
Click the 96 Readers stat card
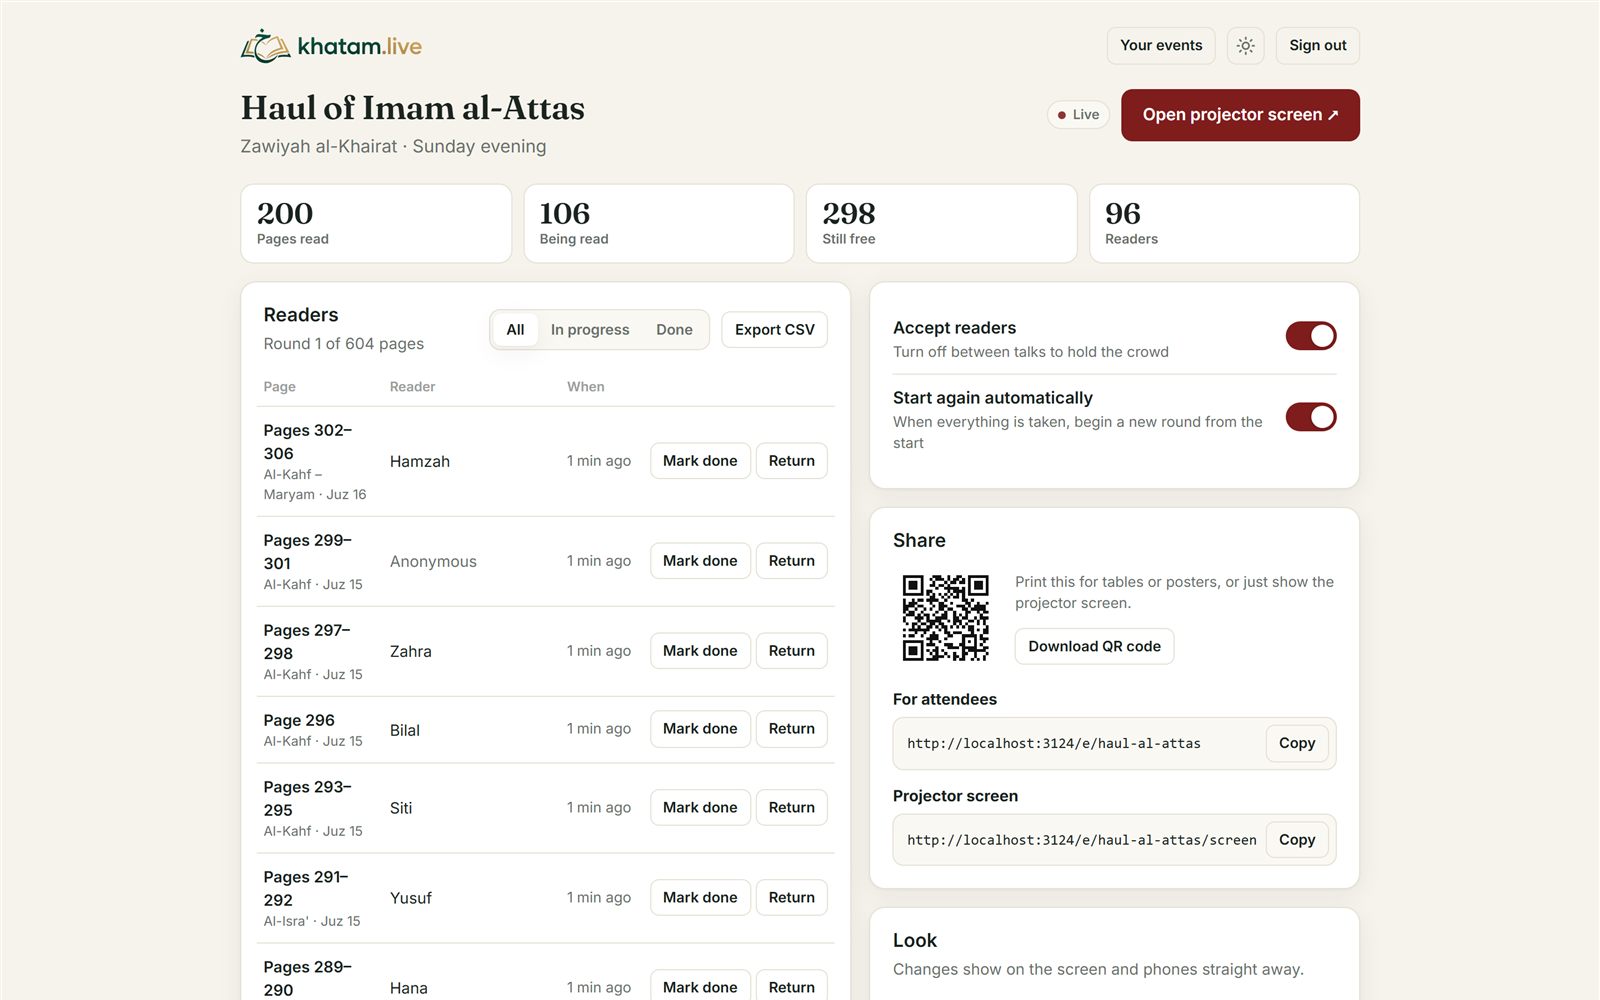(x=1224, y=224)
